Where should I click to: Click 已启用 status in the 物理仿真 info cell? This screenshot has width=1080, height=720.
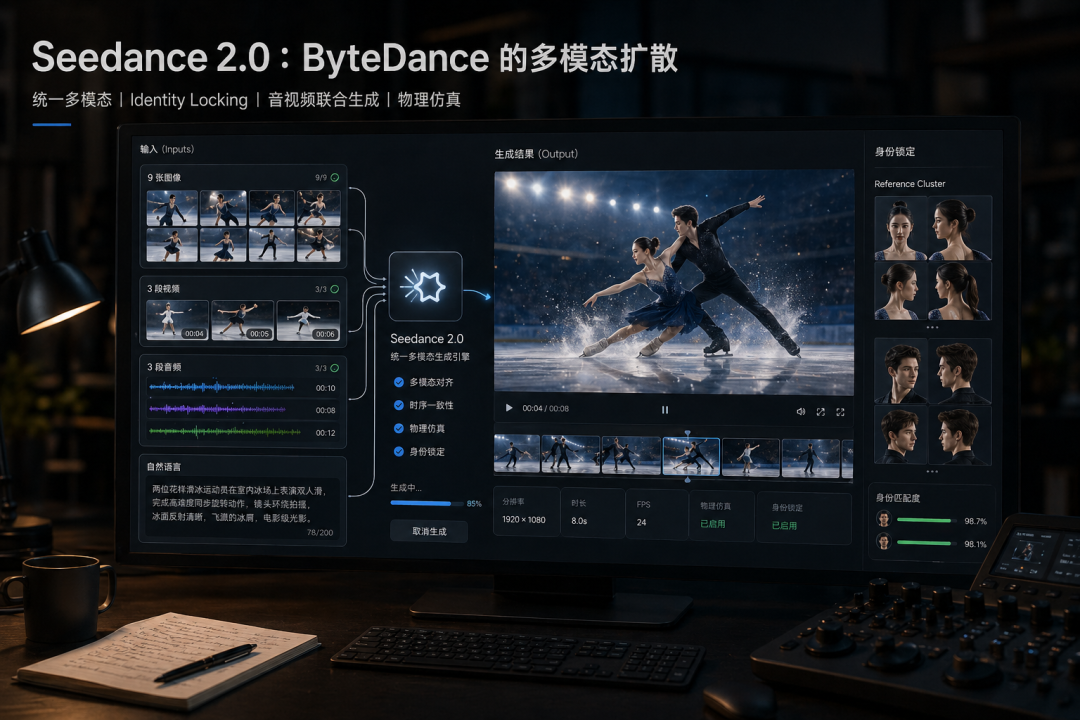point(712,524)
